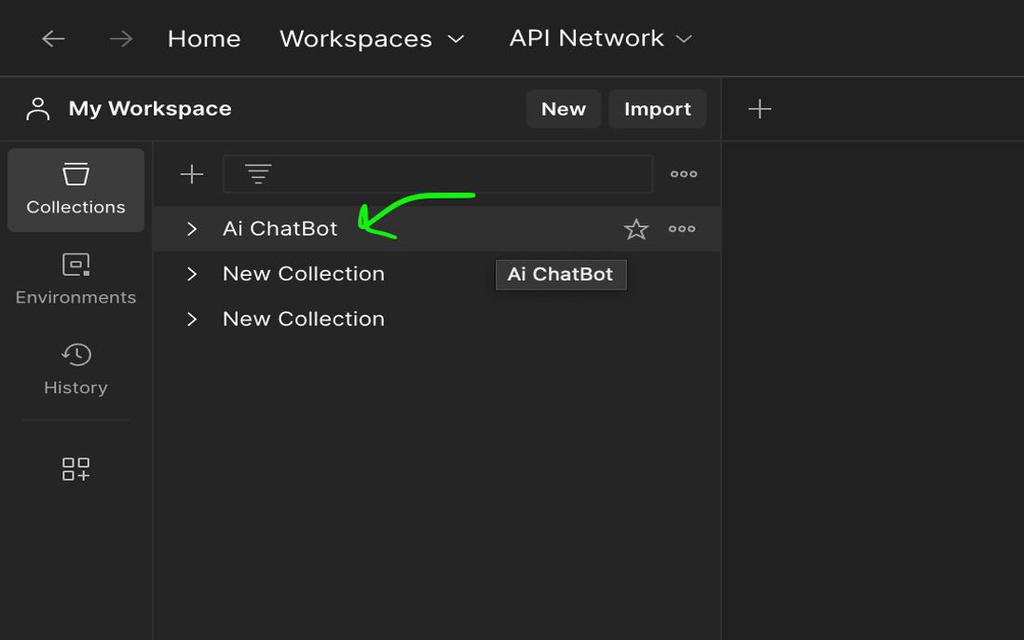Open the Collections sidebar panel
This screenshot has height=640, width=1024.
(x=76, y=189)
